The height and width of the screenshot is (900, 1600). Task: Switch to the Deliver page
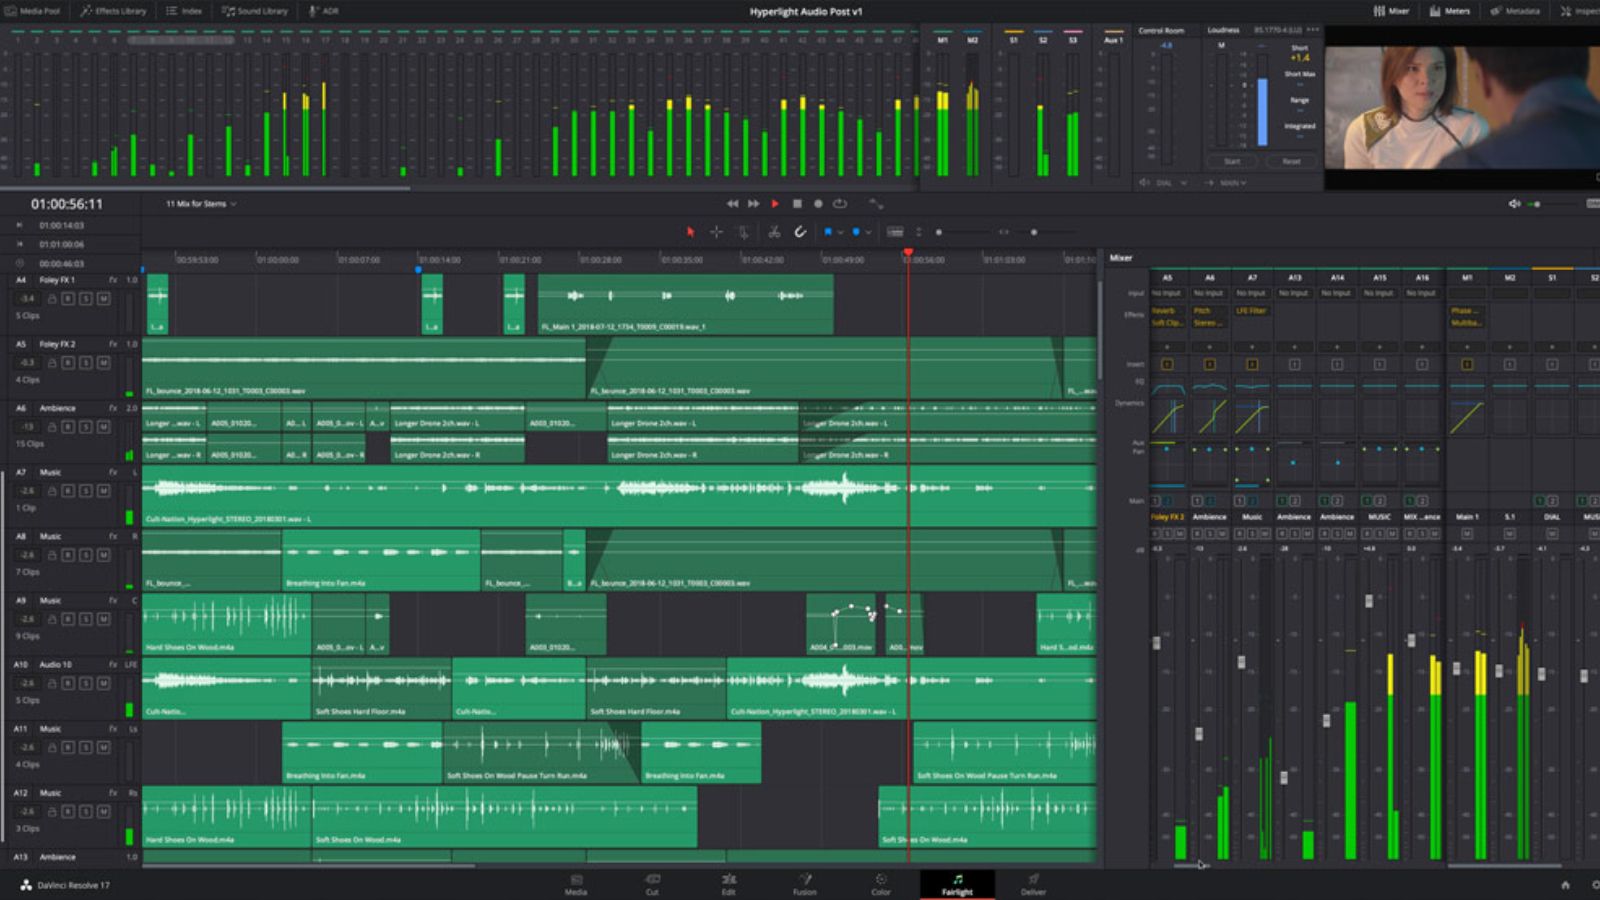click(1033, 886)
